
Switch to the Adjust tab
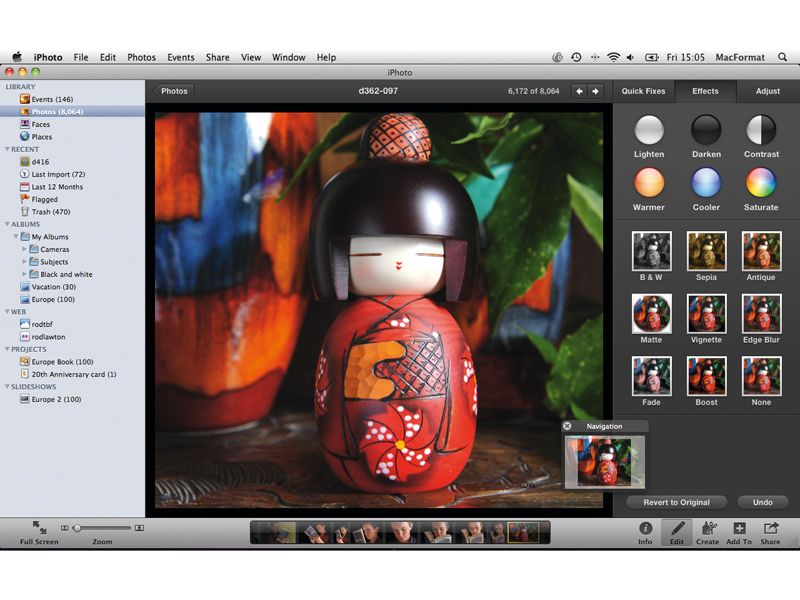pos(768,91)
